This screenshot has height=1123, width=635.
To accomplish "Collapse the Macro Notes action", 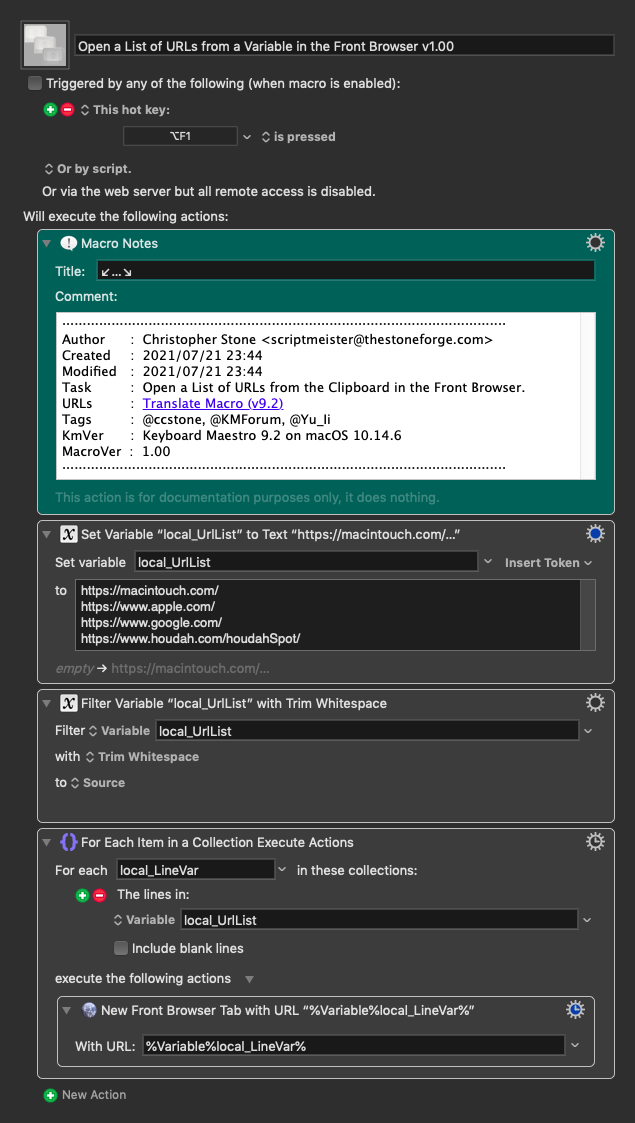I will pos(47,244).
